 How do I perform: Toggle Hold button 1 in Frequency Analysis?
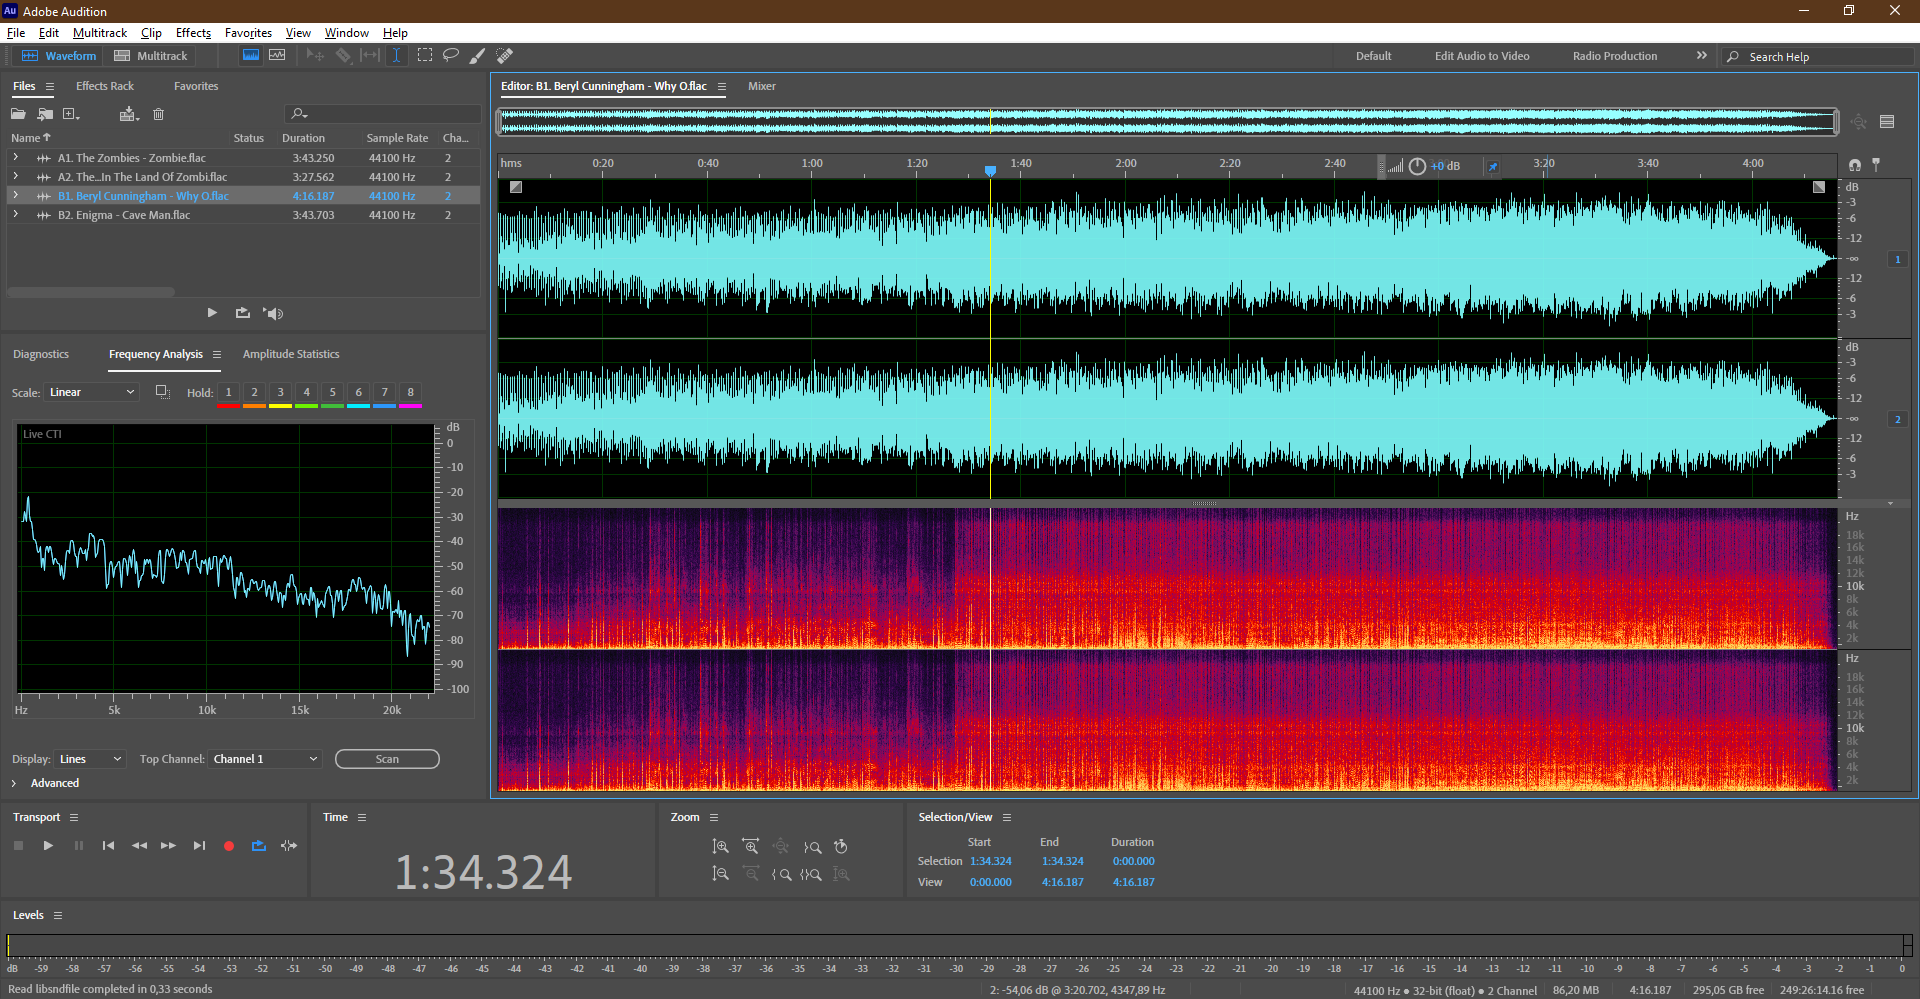[x=229, y=393]
